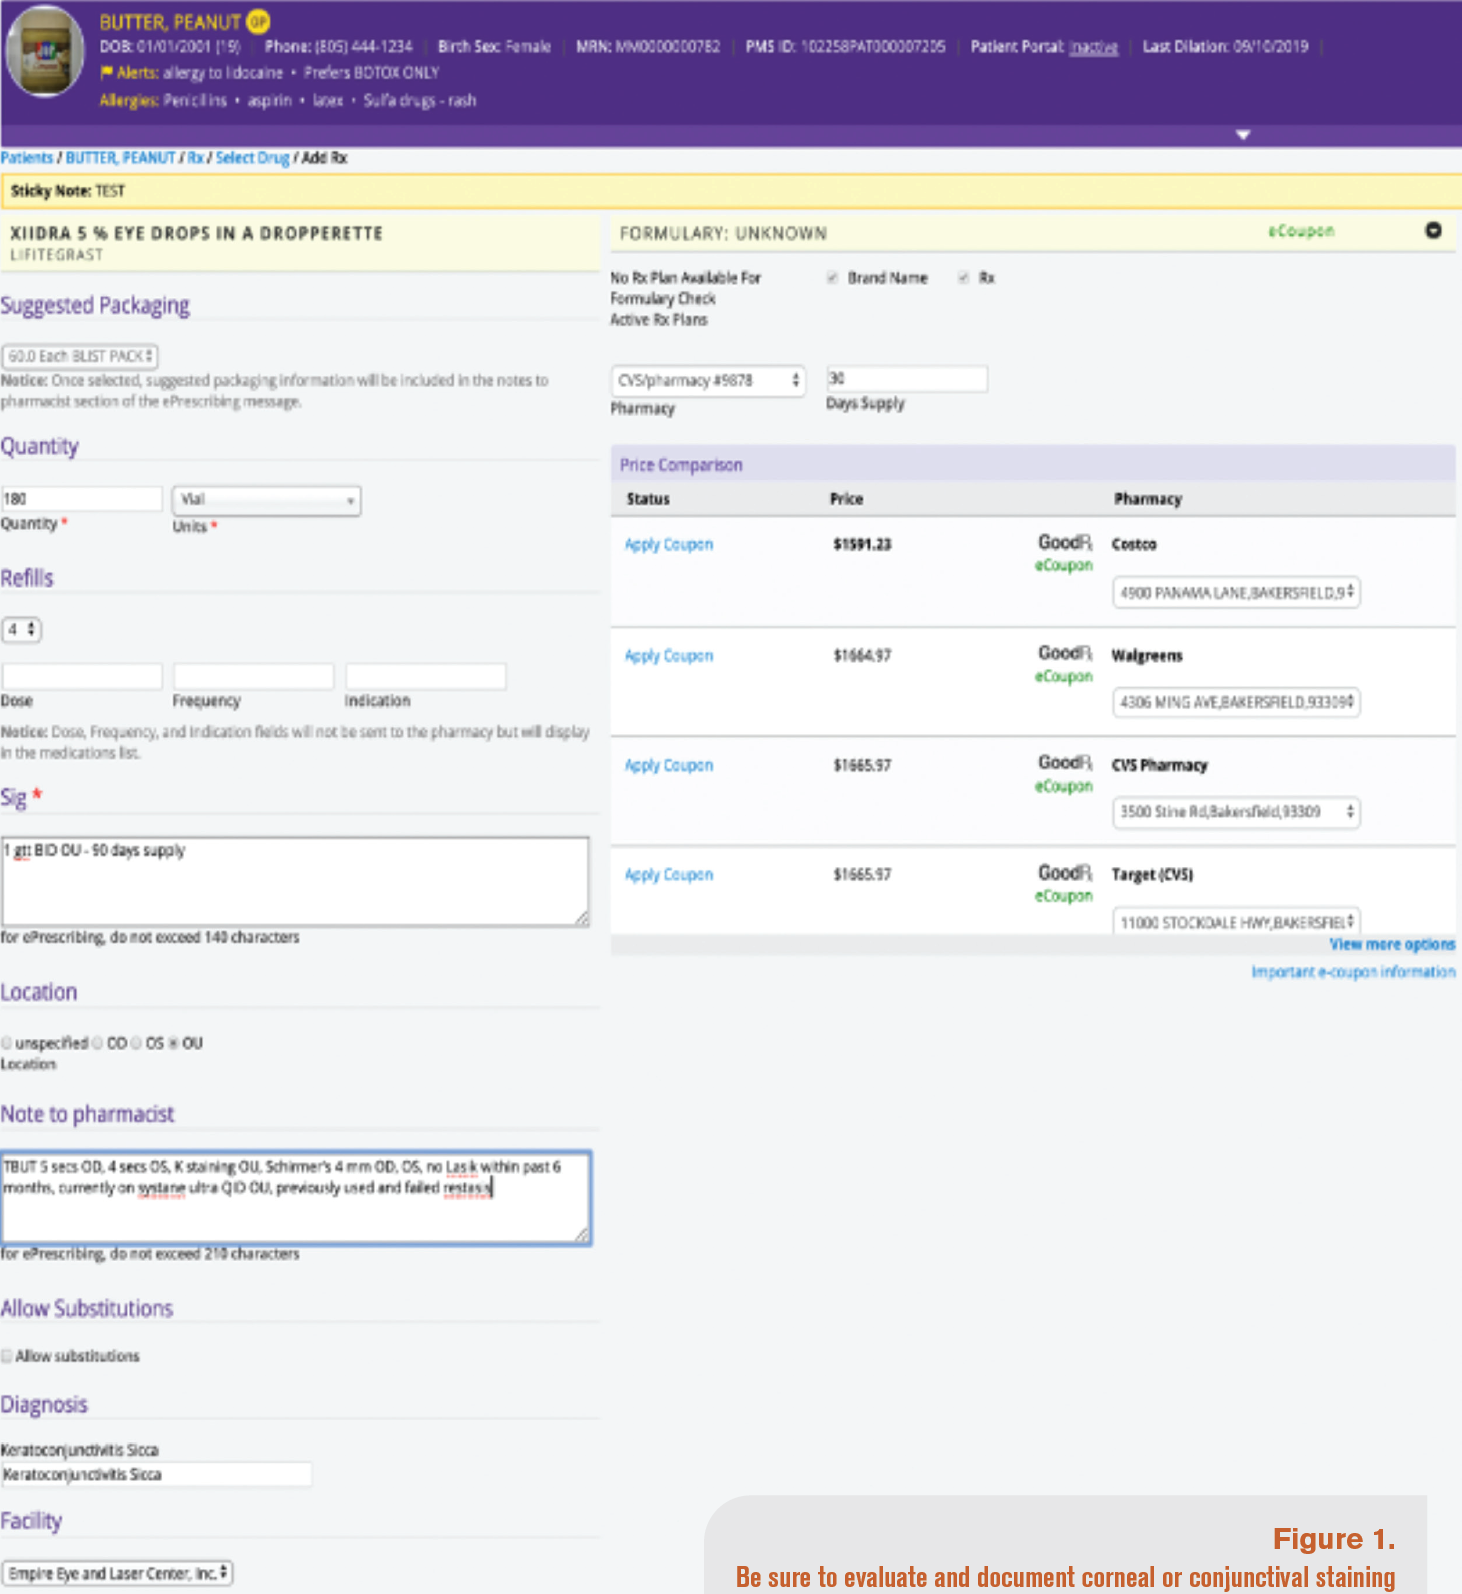This screenshot has width=1462, height=1594.
Task: Click the Diagnosis input field
Action: (x=156, y=1475)
